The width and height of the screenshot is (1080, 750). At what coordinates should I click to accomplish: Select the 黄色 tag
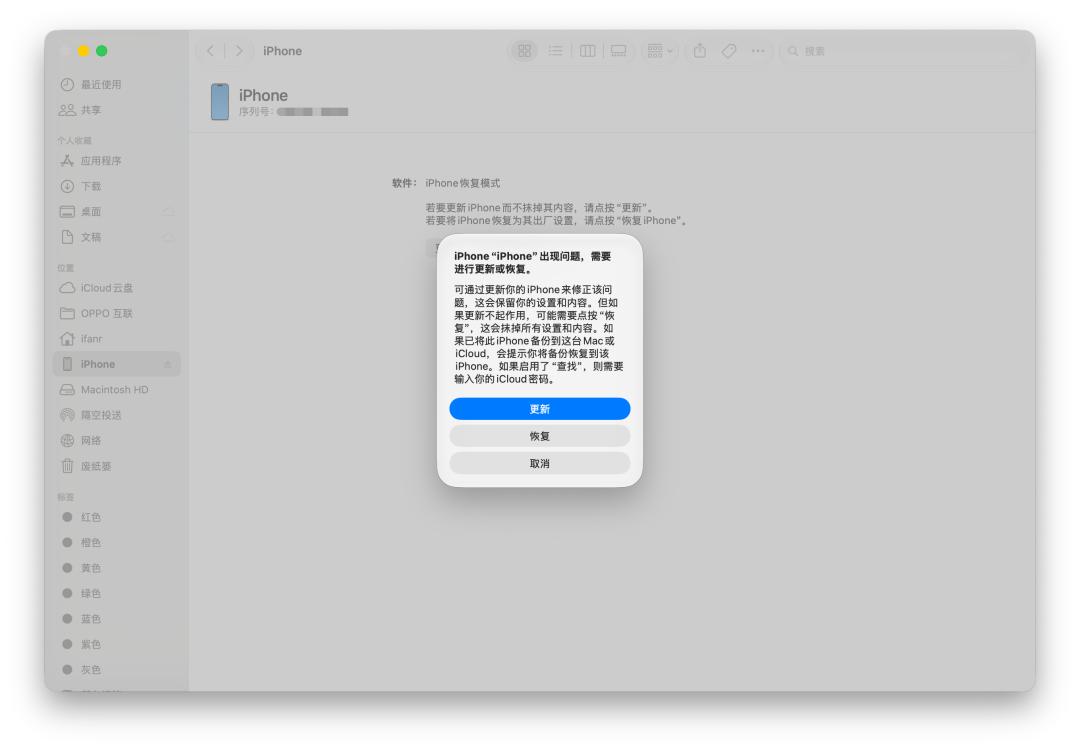pos(116,568)
